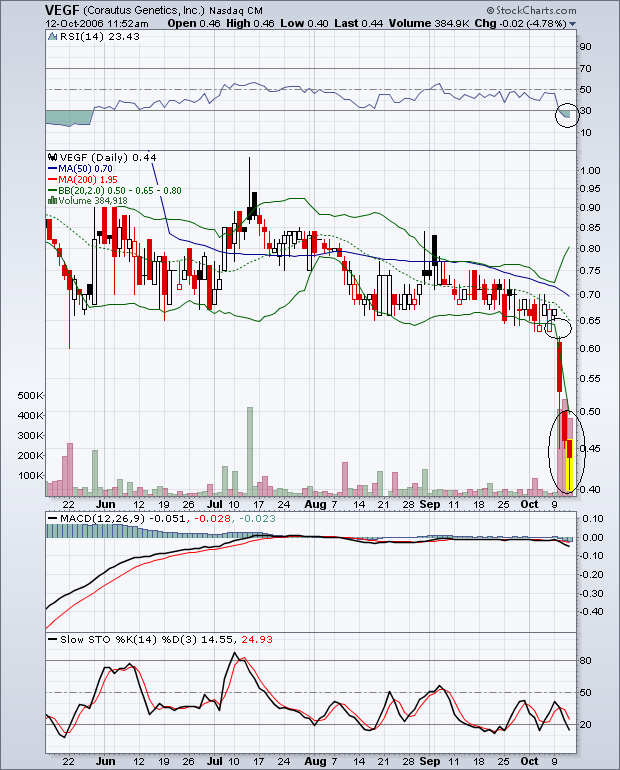
Task: Click the Sep label under the price panel
Action: coord(430,504)
